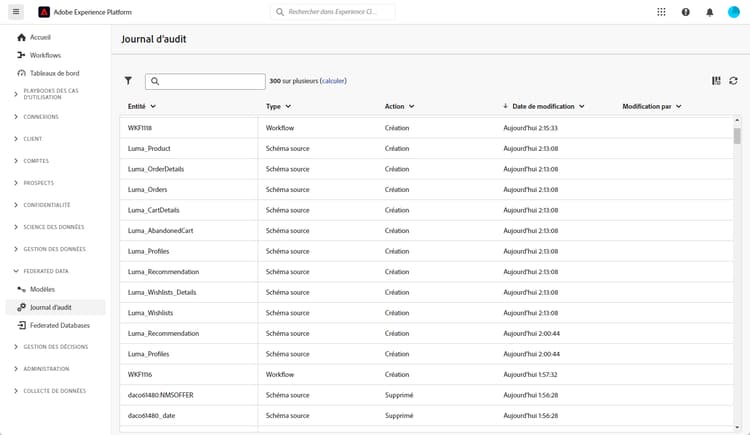Show notifications bell
The image size is (750, 435).
coord(710,12)
